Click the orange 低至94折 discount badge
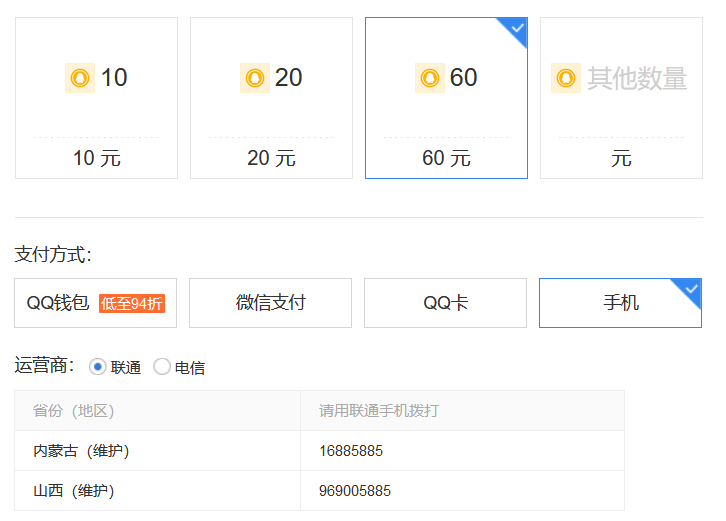Image resolution: width=726 pixels, height=521 pixels. (x=131, y=303)
